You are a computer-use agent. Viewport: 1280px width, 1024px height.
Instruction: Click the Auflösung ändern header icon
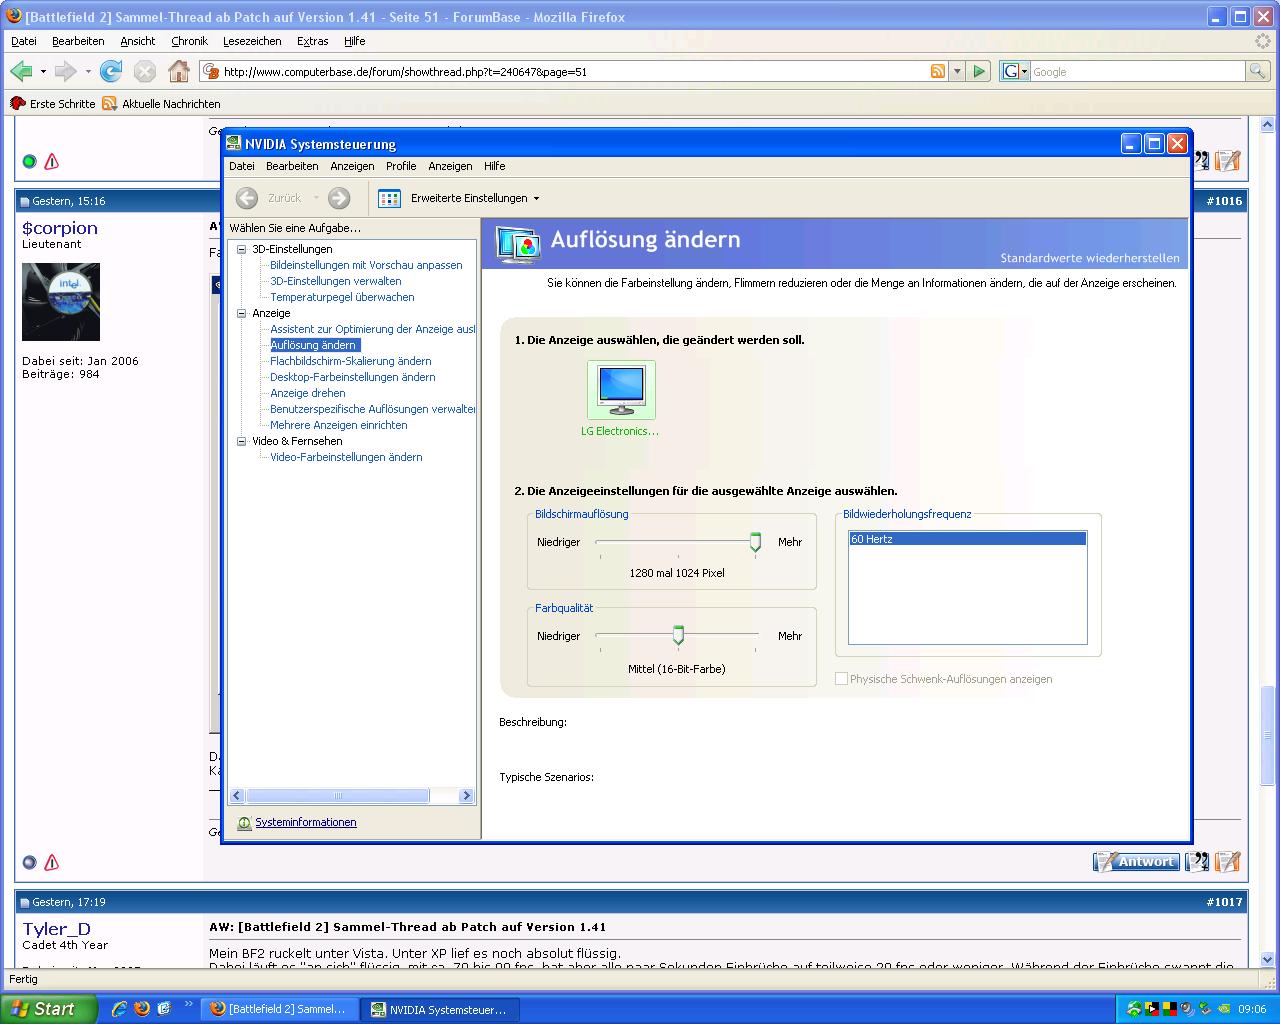tap(518, 244)
